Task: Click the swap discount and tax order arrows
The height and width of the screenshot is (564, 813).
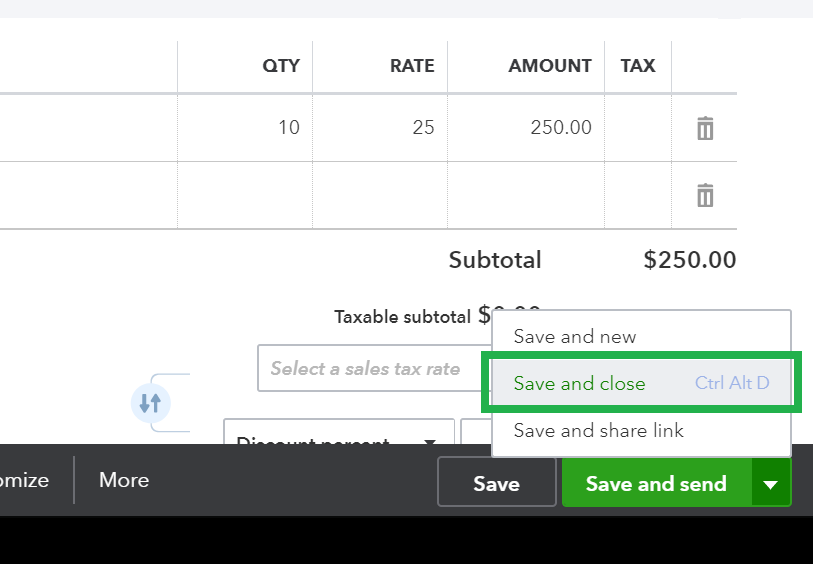Action: (150, 403)
